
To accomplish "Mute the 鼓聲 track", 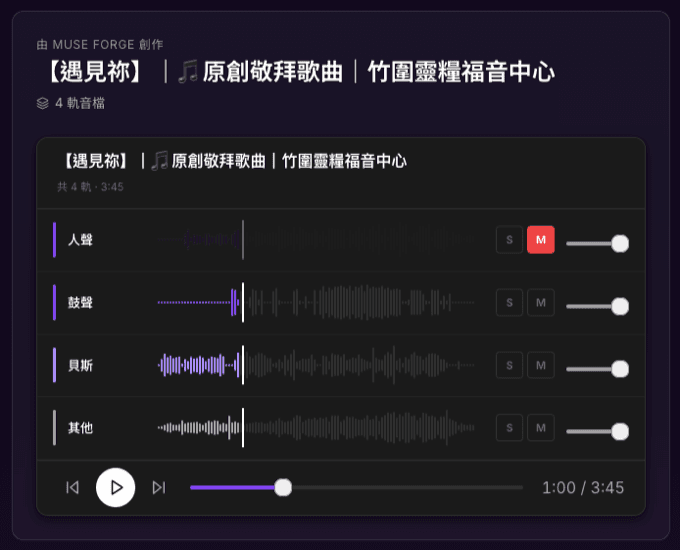I will click(x=541, y=302).
